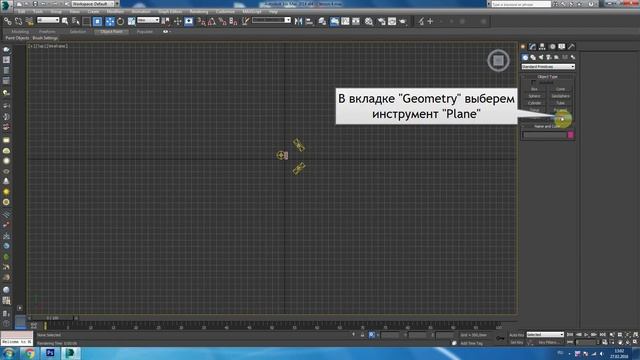
Task: Toggle the Snaps Toggle button
Action: (201, 21)
